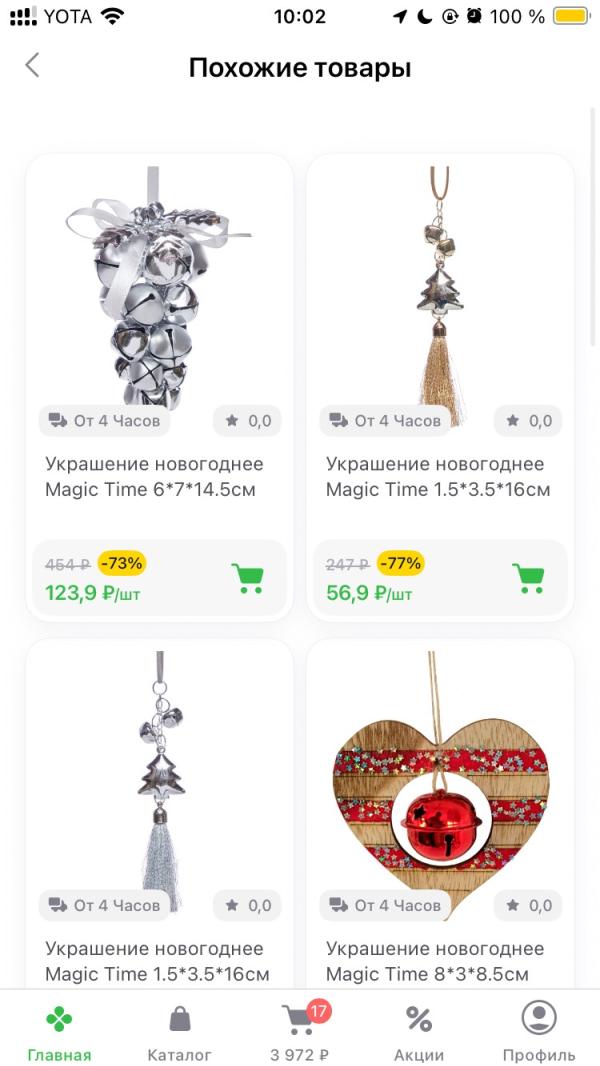The height and width of the screenshot is (1066, 600).
Task: Add 123,9 ₽ silver bells ornament to cart
Action: [x=247, y=579]
